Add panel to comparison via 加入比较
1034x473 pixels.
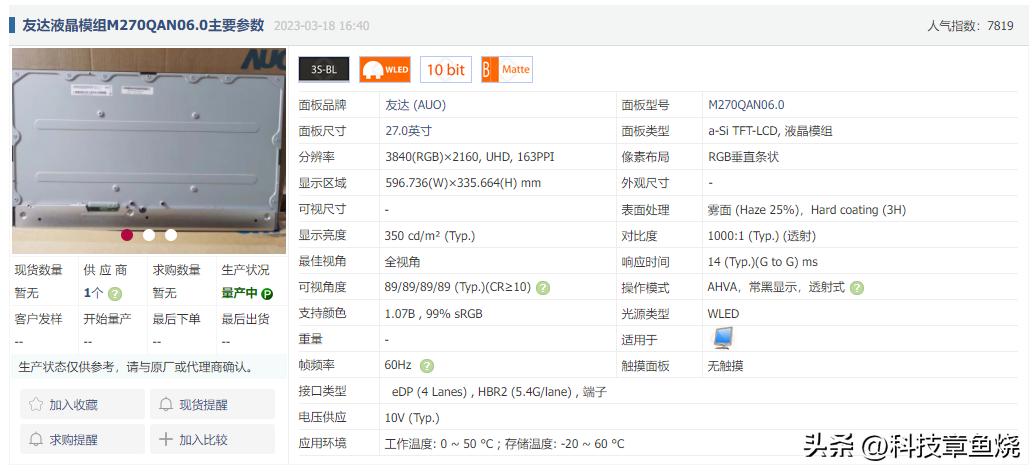pyautogui.click(x=212, y=439)
